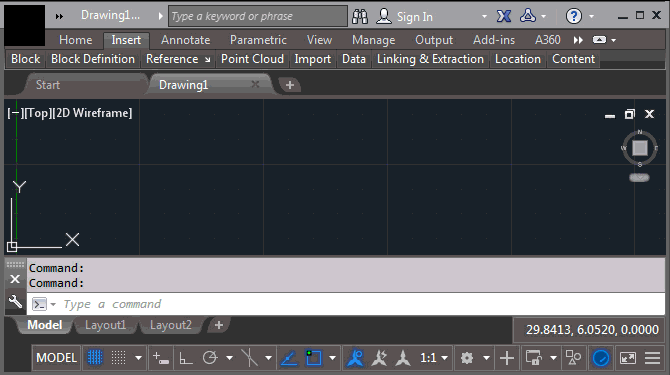This screenshot has width=670, height=375.
Task: Open the workspace switching dropdown arrow
Action: coord(486,357)
